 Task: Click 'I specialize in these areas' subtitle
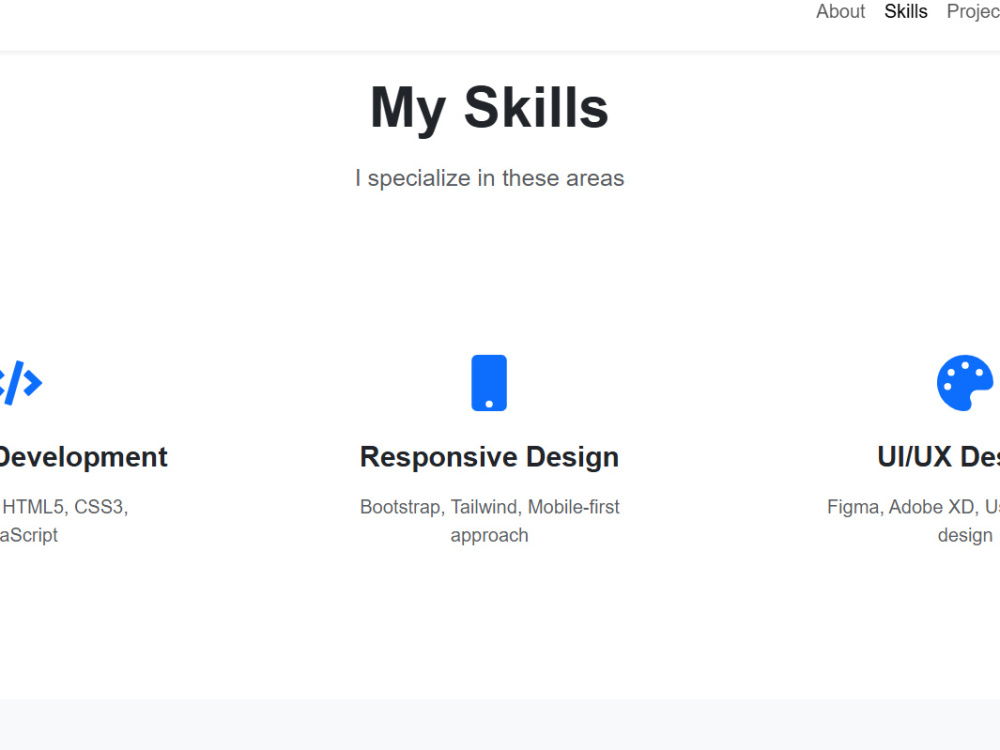tap(489, 178)
